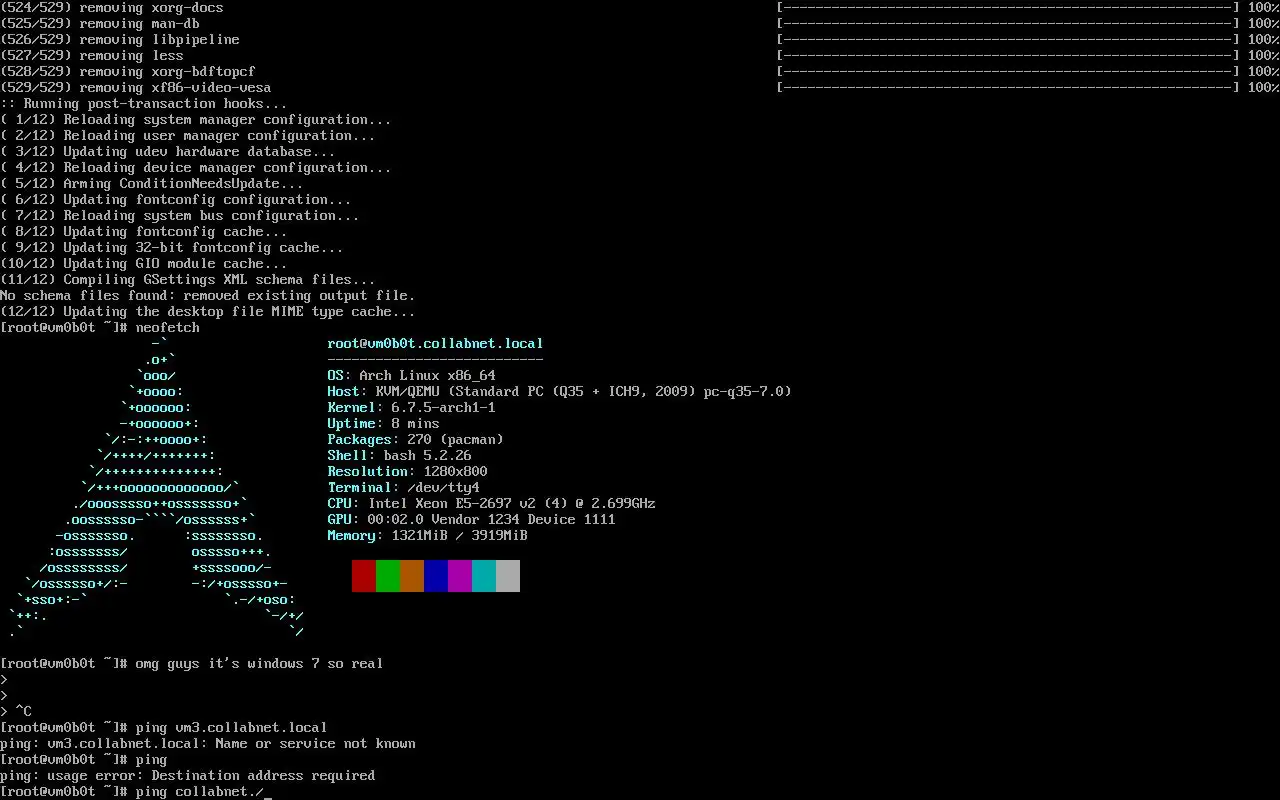Click the 'Terminal: /dev/tty4' line

(x=404, y=488)
